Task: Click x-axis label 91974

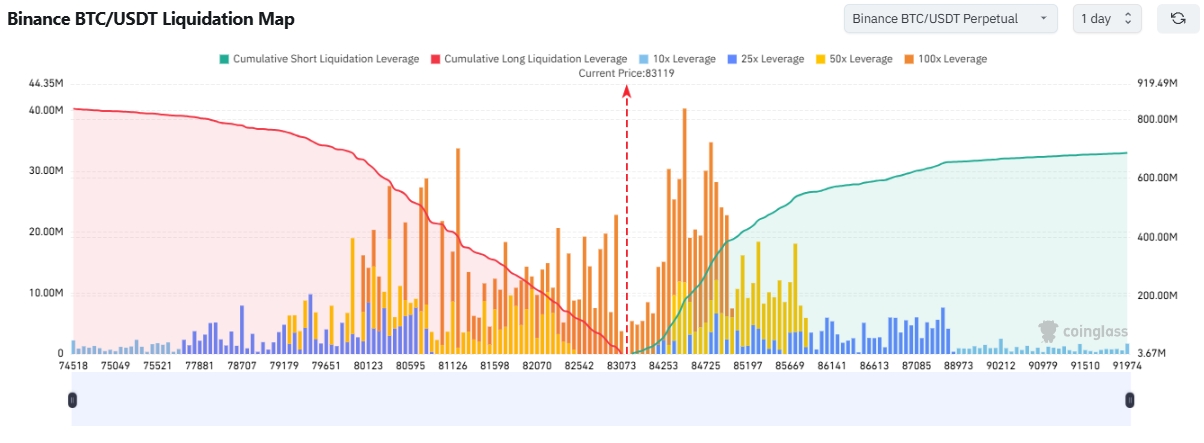Action: (1129, 367)
